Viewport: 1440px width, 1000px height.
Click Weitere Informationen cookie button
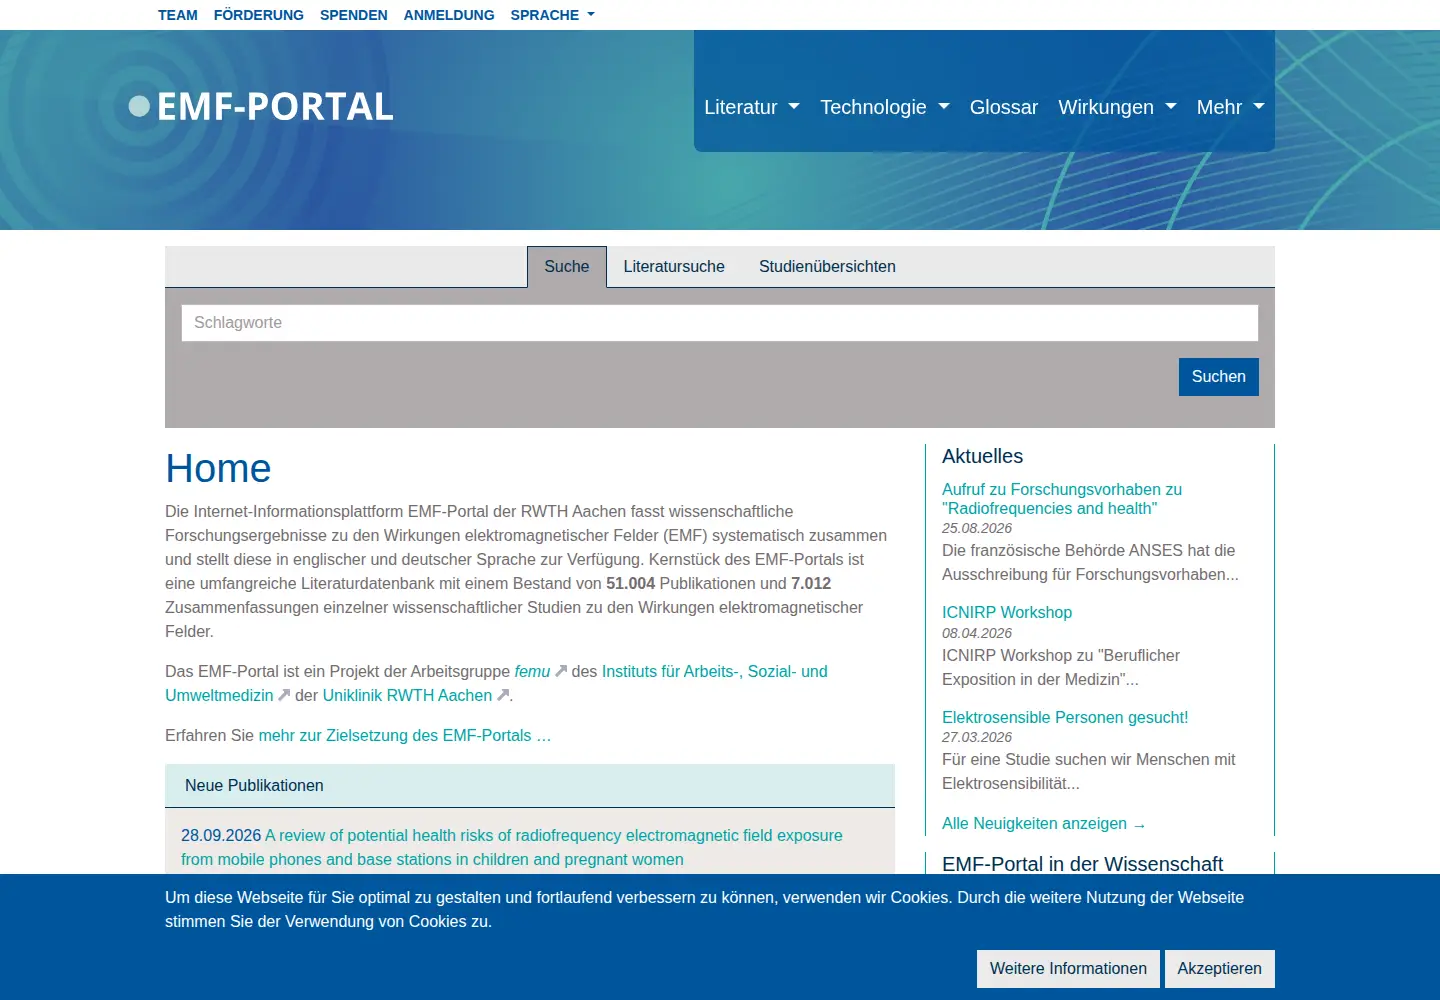click(x=1068, y=969)
